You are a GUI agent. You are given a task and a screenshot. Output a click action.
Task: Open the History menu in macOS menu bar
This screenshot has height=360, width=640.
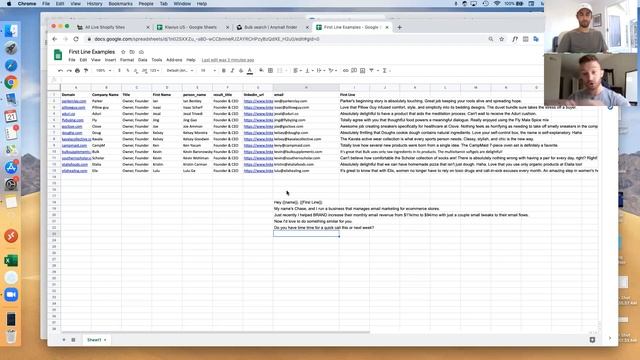tap(94, 4)
